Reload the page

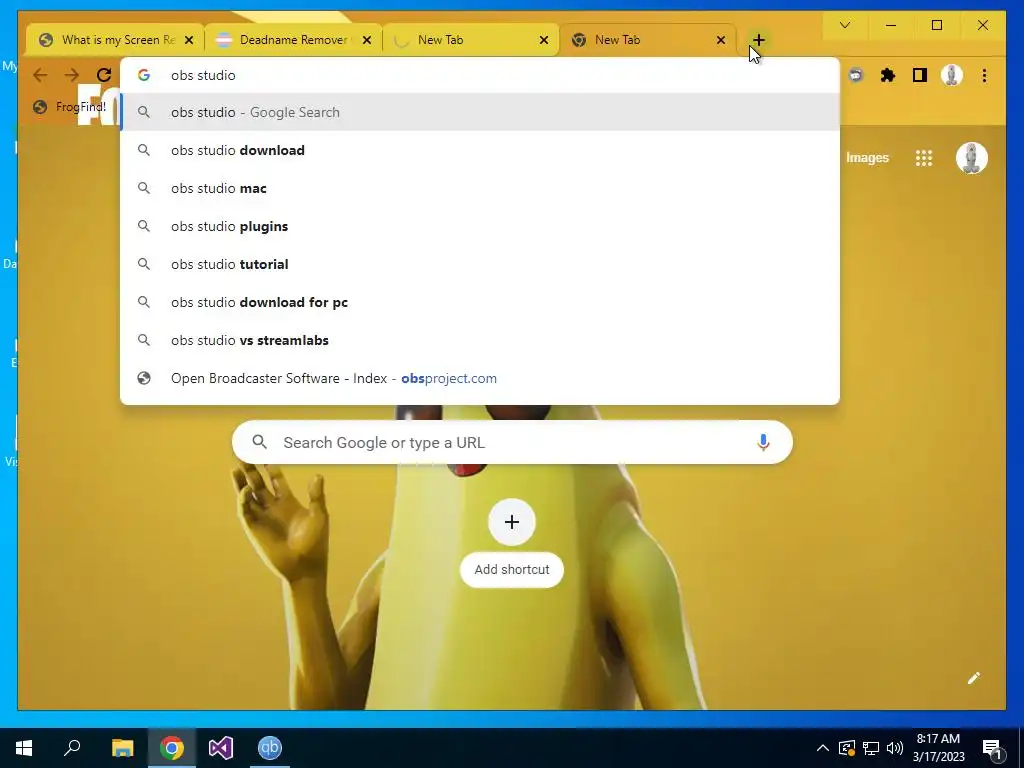[104, 75]
